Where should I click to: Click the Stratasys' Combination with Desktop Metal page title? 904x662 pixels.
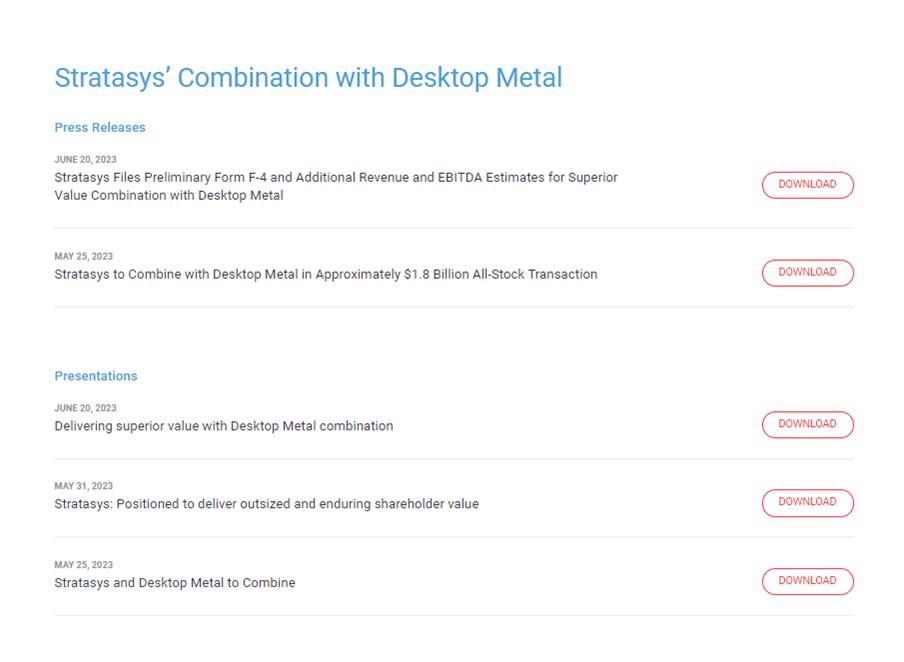click(x=308, y=78)
